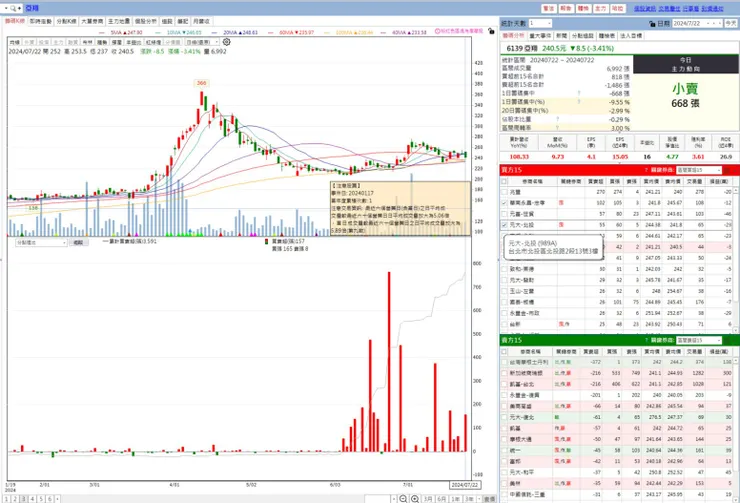Click the magnifier search icon beside the stock name

coord(13,8)
